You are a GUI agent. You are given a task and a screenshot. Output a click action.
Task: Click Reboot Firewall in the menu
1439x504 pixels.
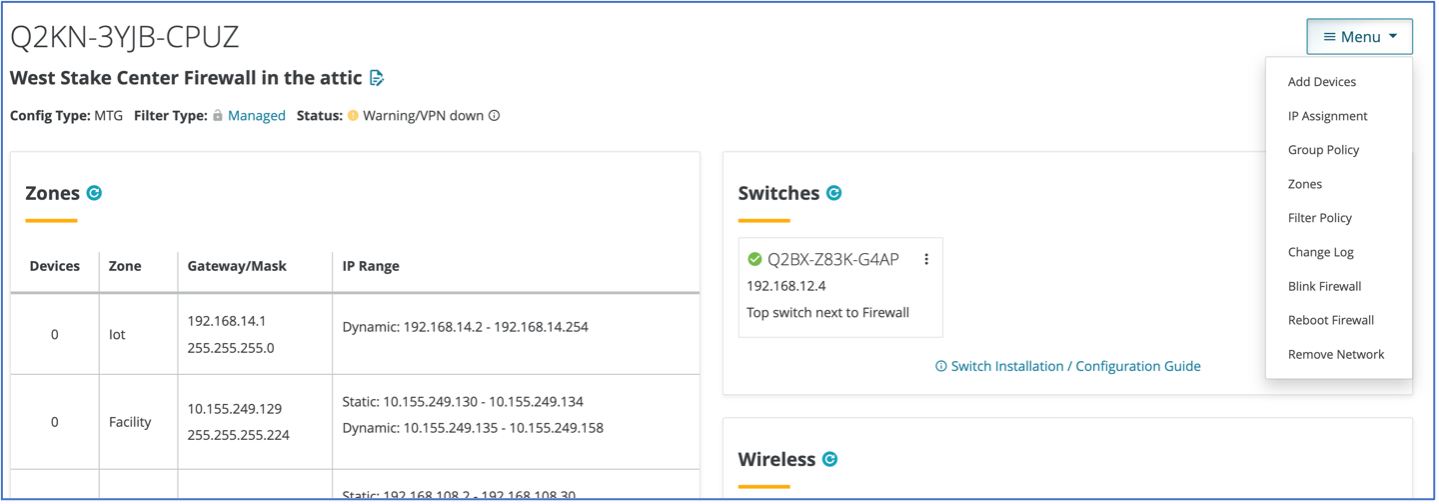tap(1331, 320)
